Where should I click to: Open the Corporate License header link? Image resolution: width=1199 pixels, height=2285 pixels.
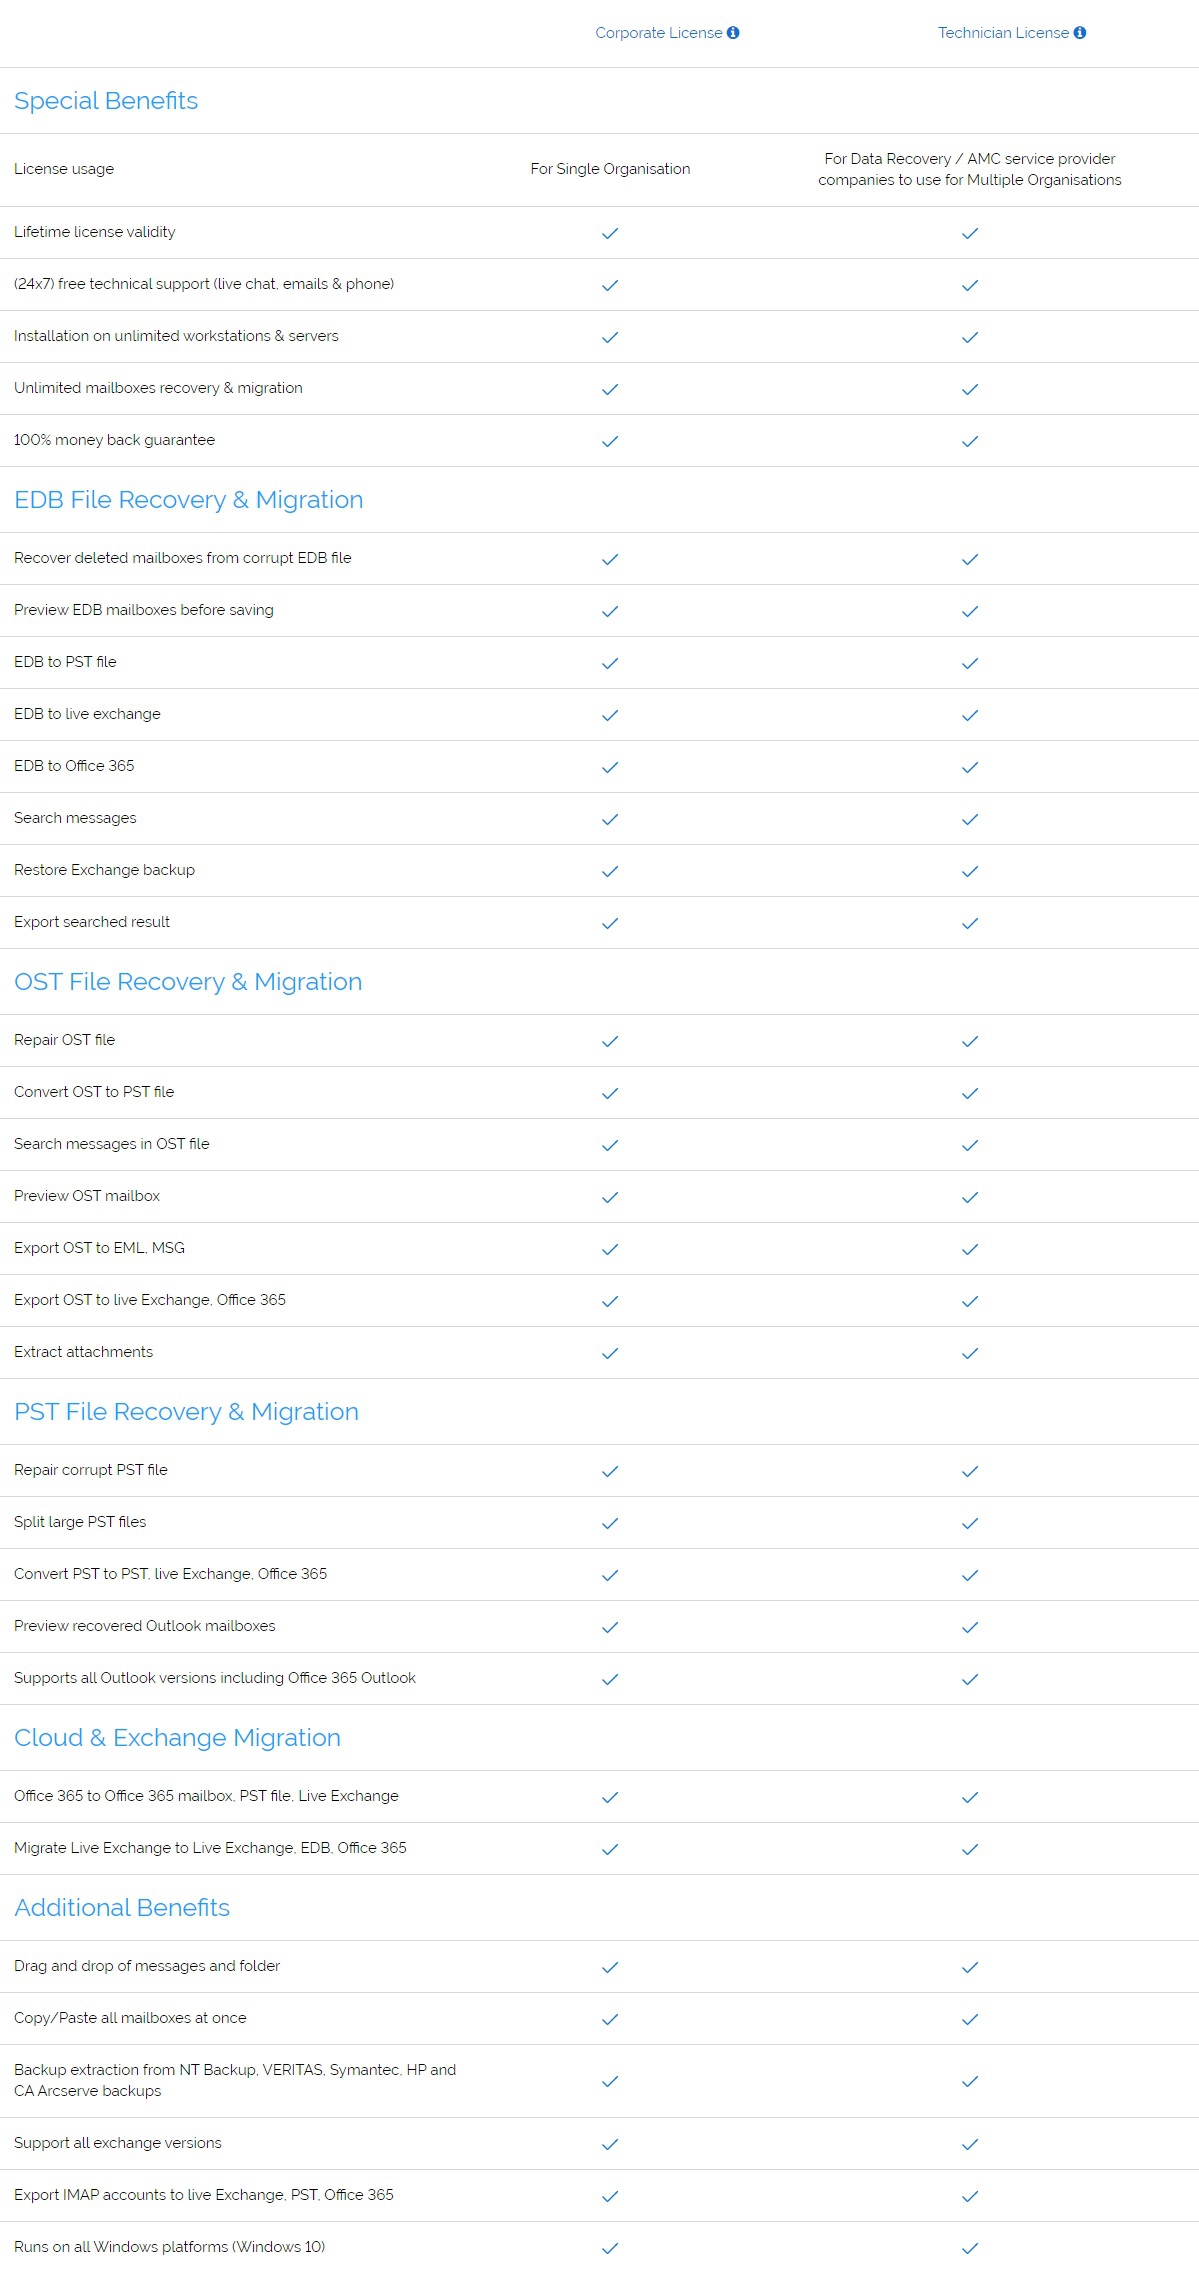click(658, 33)
